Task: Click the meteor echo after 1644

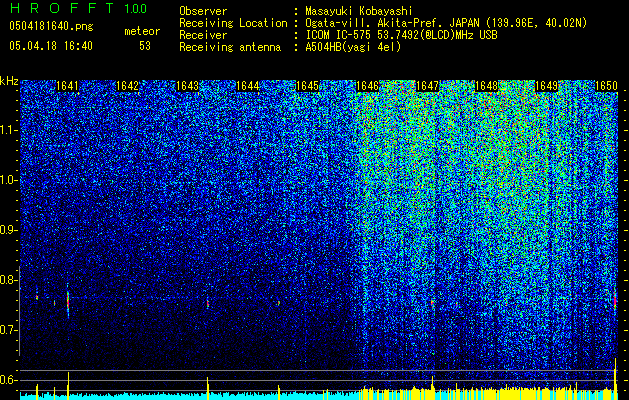Action: [278, 303]
